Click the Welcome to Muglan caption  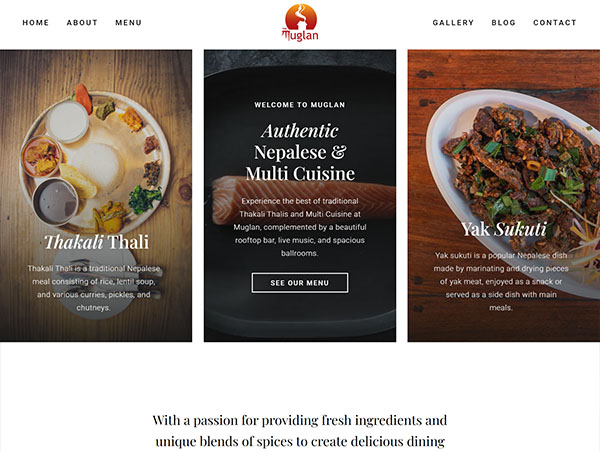(x=300, y=105)
